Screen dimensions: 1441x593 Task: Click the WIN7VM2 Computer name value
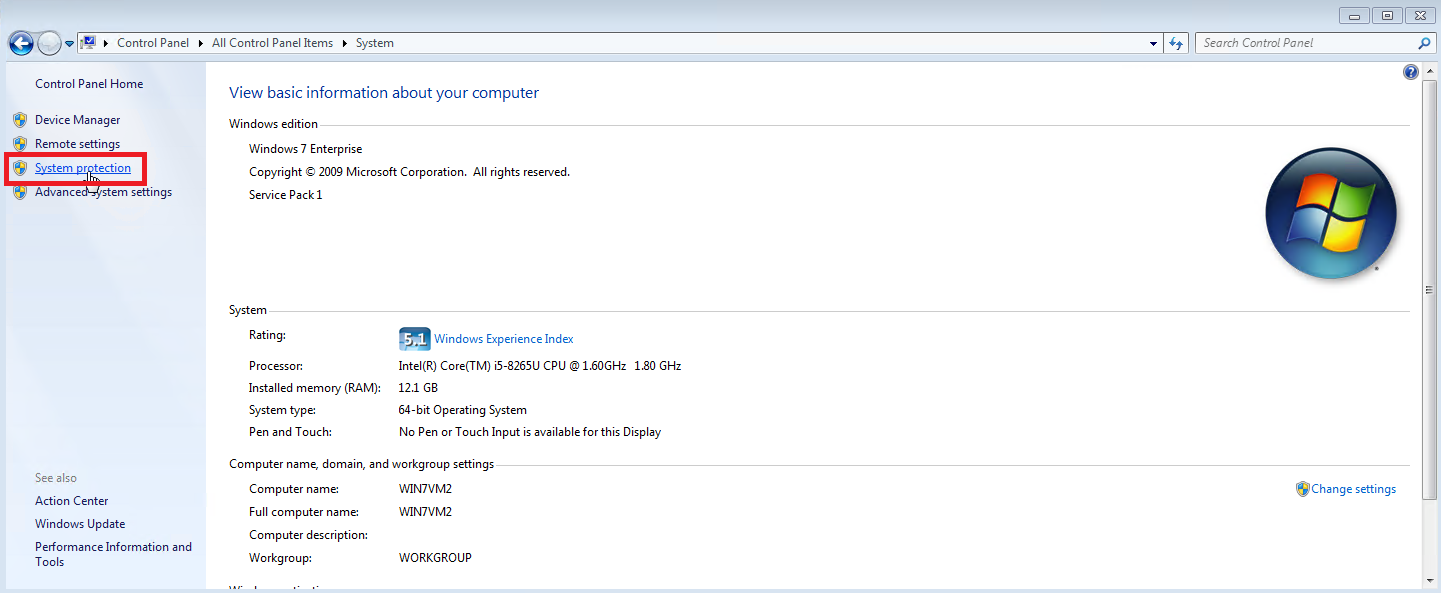(x=425, y=489)
